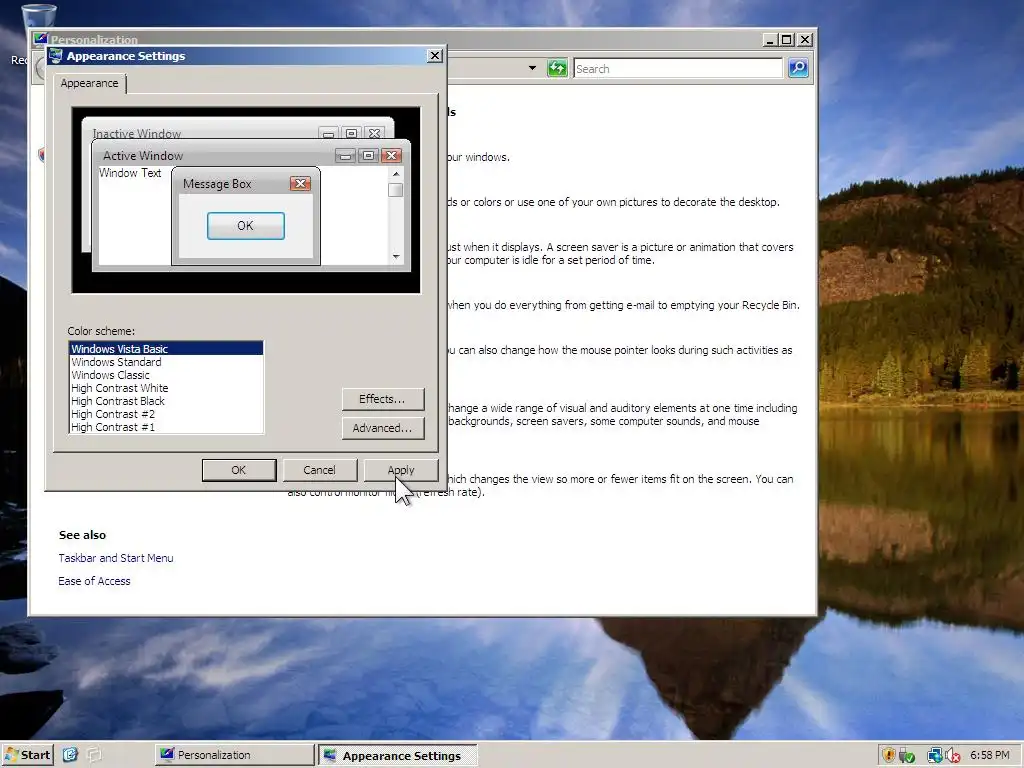The image size is (1024, 768).
Task: Open the network tray icon
Action: coord(935,756)
